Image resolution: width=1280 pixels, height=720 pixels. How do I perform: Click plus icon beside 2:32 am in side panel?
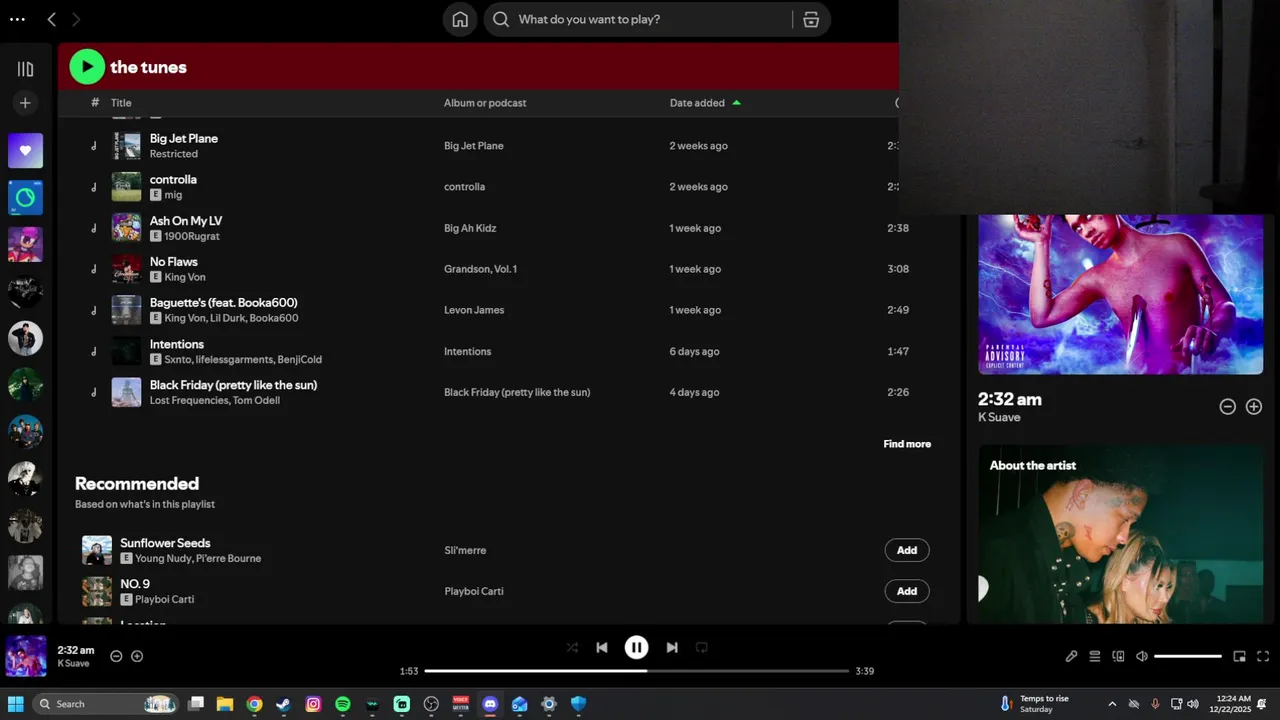1254,406
